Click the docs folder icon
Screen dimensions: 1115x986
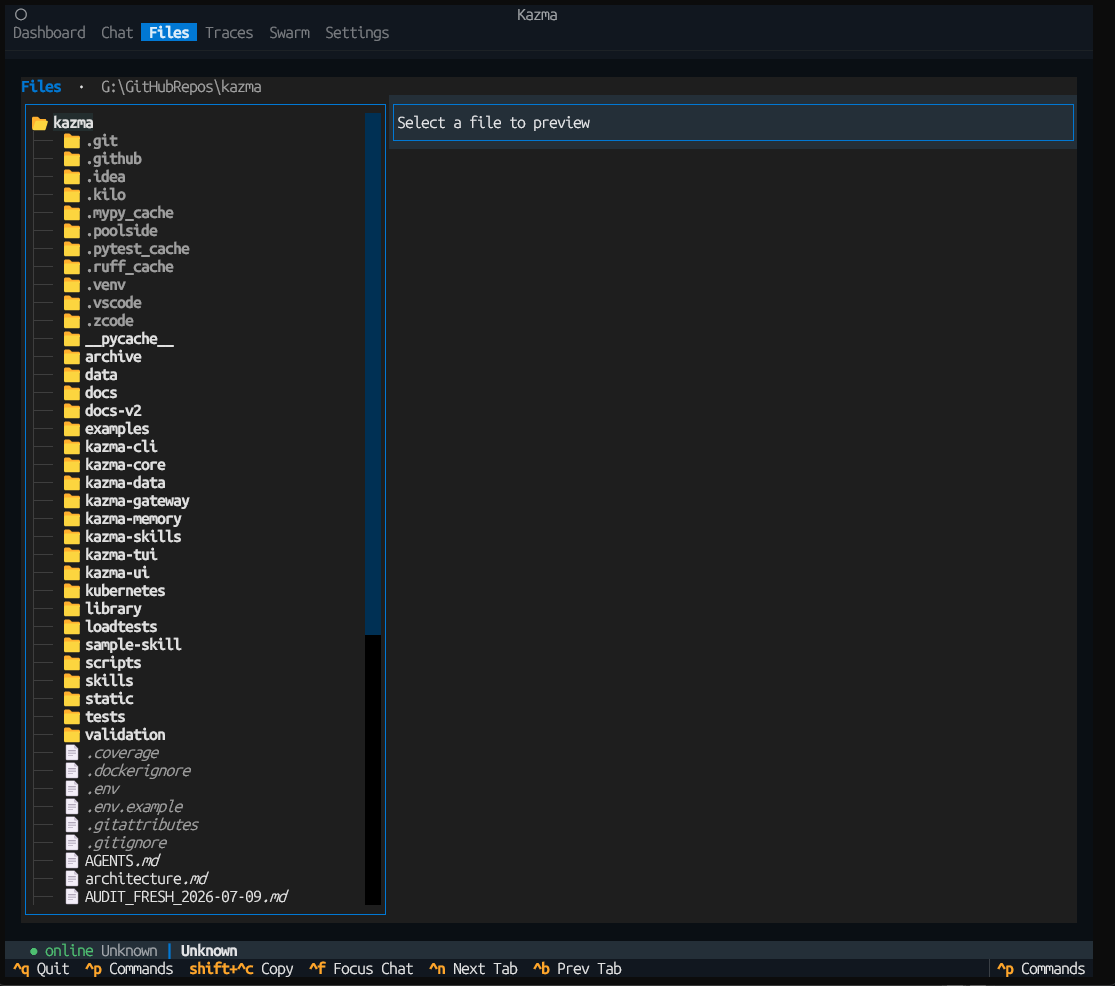[x=72, y=393]
